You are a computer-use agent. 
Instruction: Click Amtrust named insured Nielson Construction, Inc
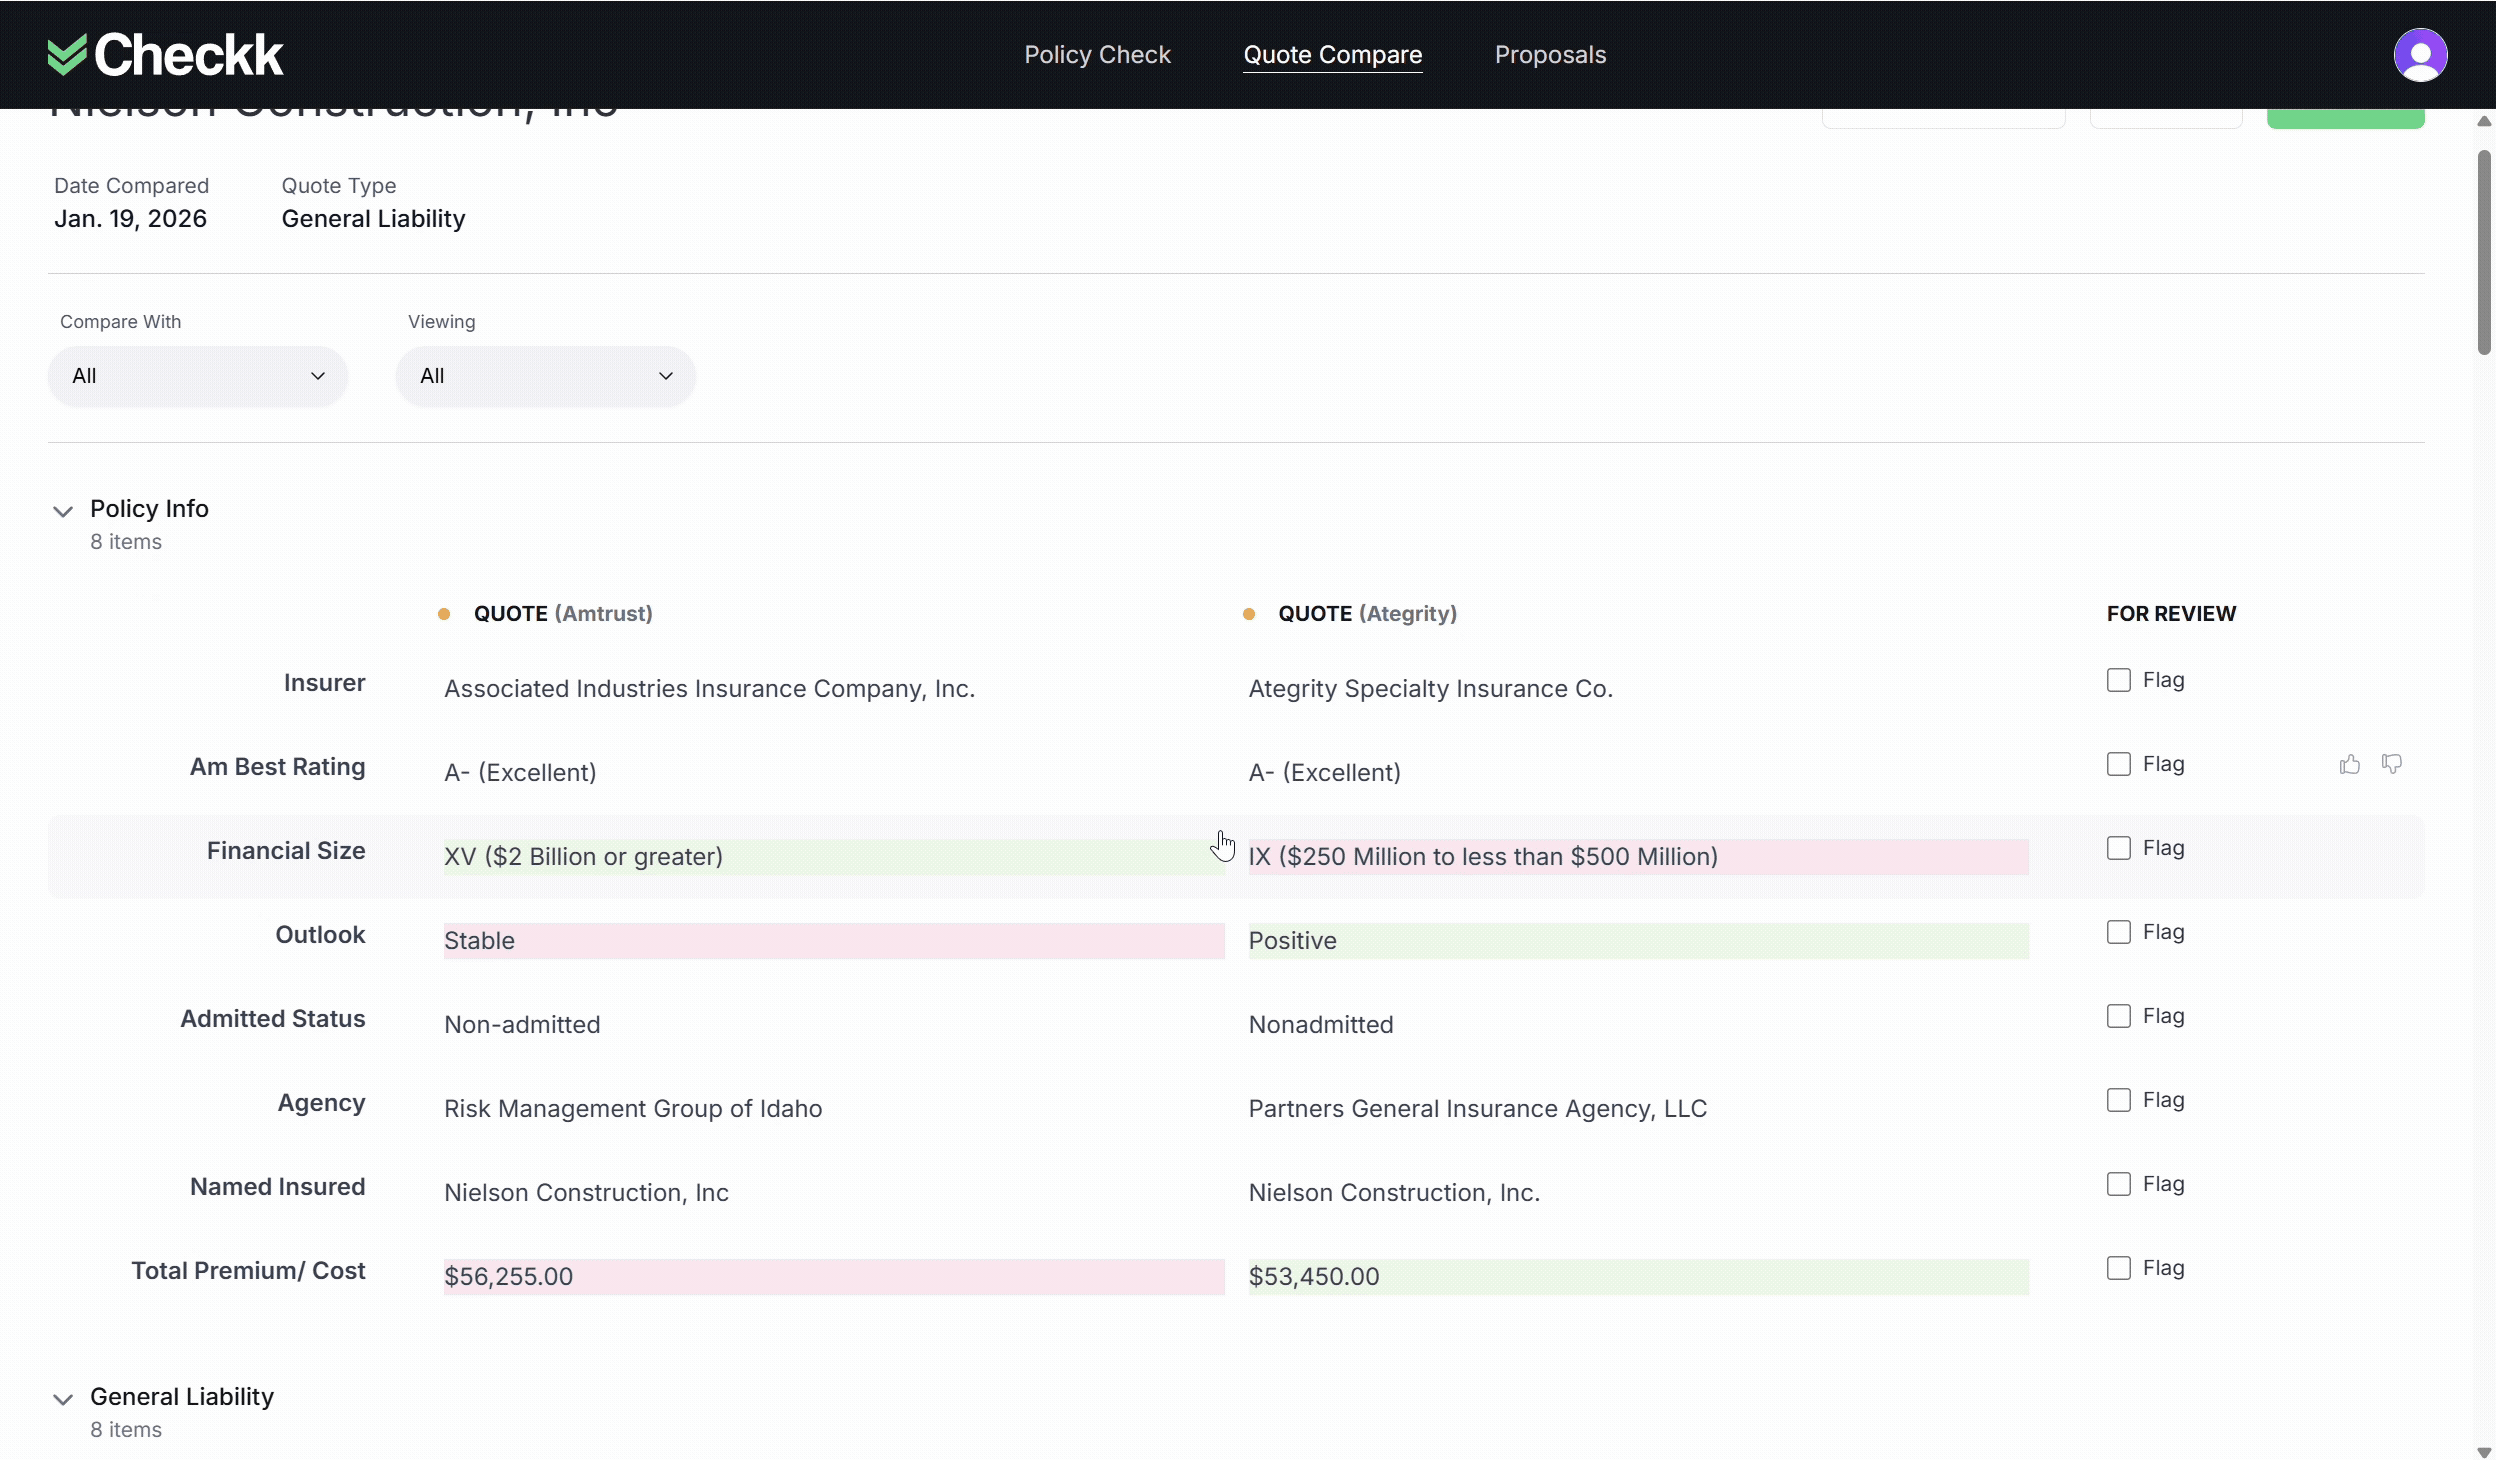coord(586,1193)
